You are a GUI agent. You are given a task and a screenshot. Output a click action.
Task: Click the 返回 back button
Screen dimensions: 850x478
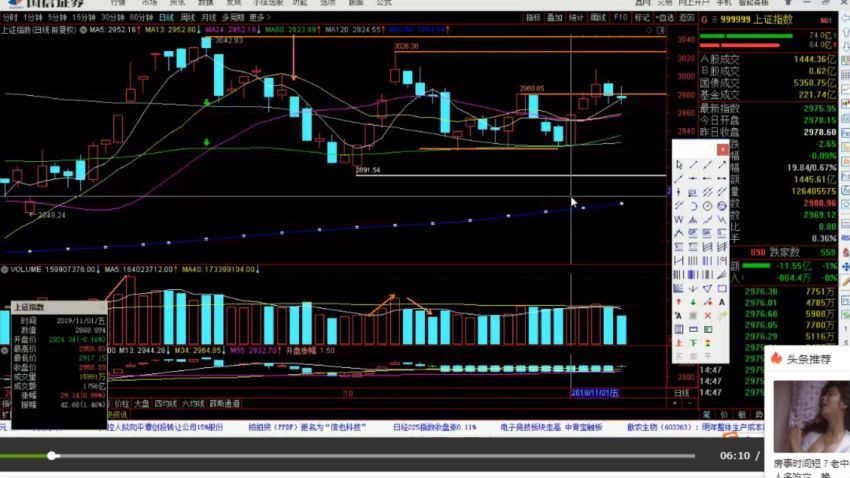(x=687, y=18)
